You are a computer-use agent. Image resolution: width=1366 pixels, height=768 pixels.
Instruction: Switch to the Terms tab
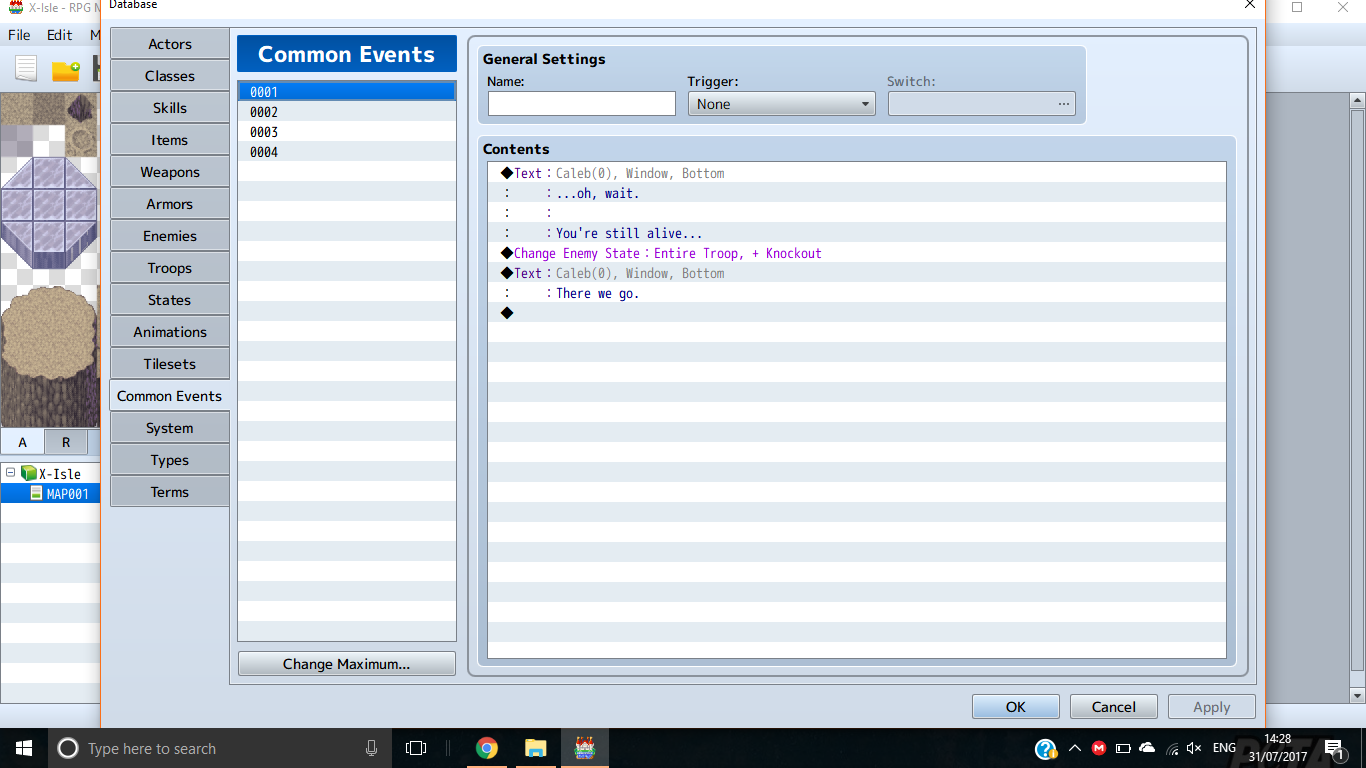170,492
